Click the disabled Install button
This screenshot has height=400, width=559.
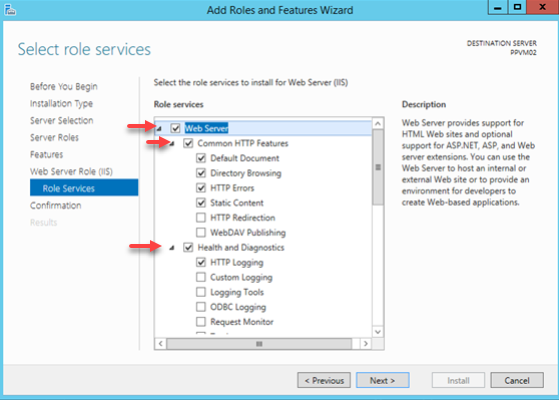[x=458, y=380]
